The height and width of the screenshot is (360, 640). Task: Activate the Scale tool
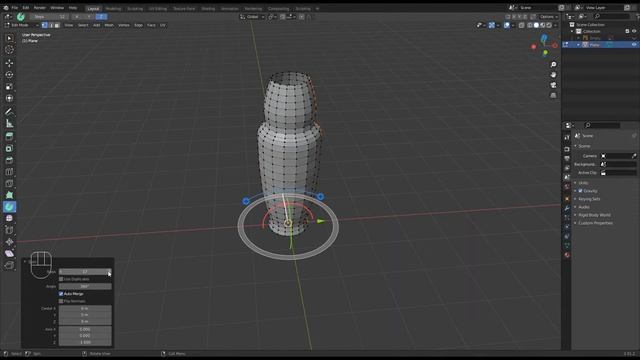(x=9, y=87)
